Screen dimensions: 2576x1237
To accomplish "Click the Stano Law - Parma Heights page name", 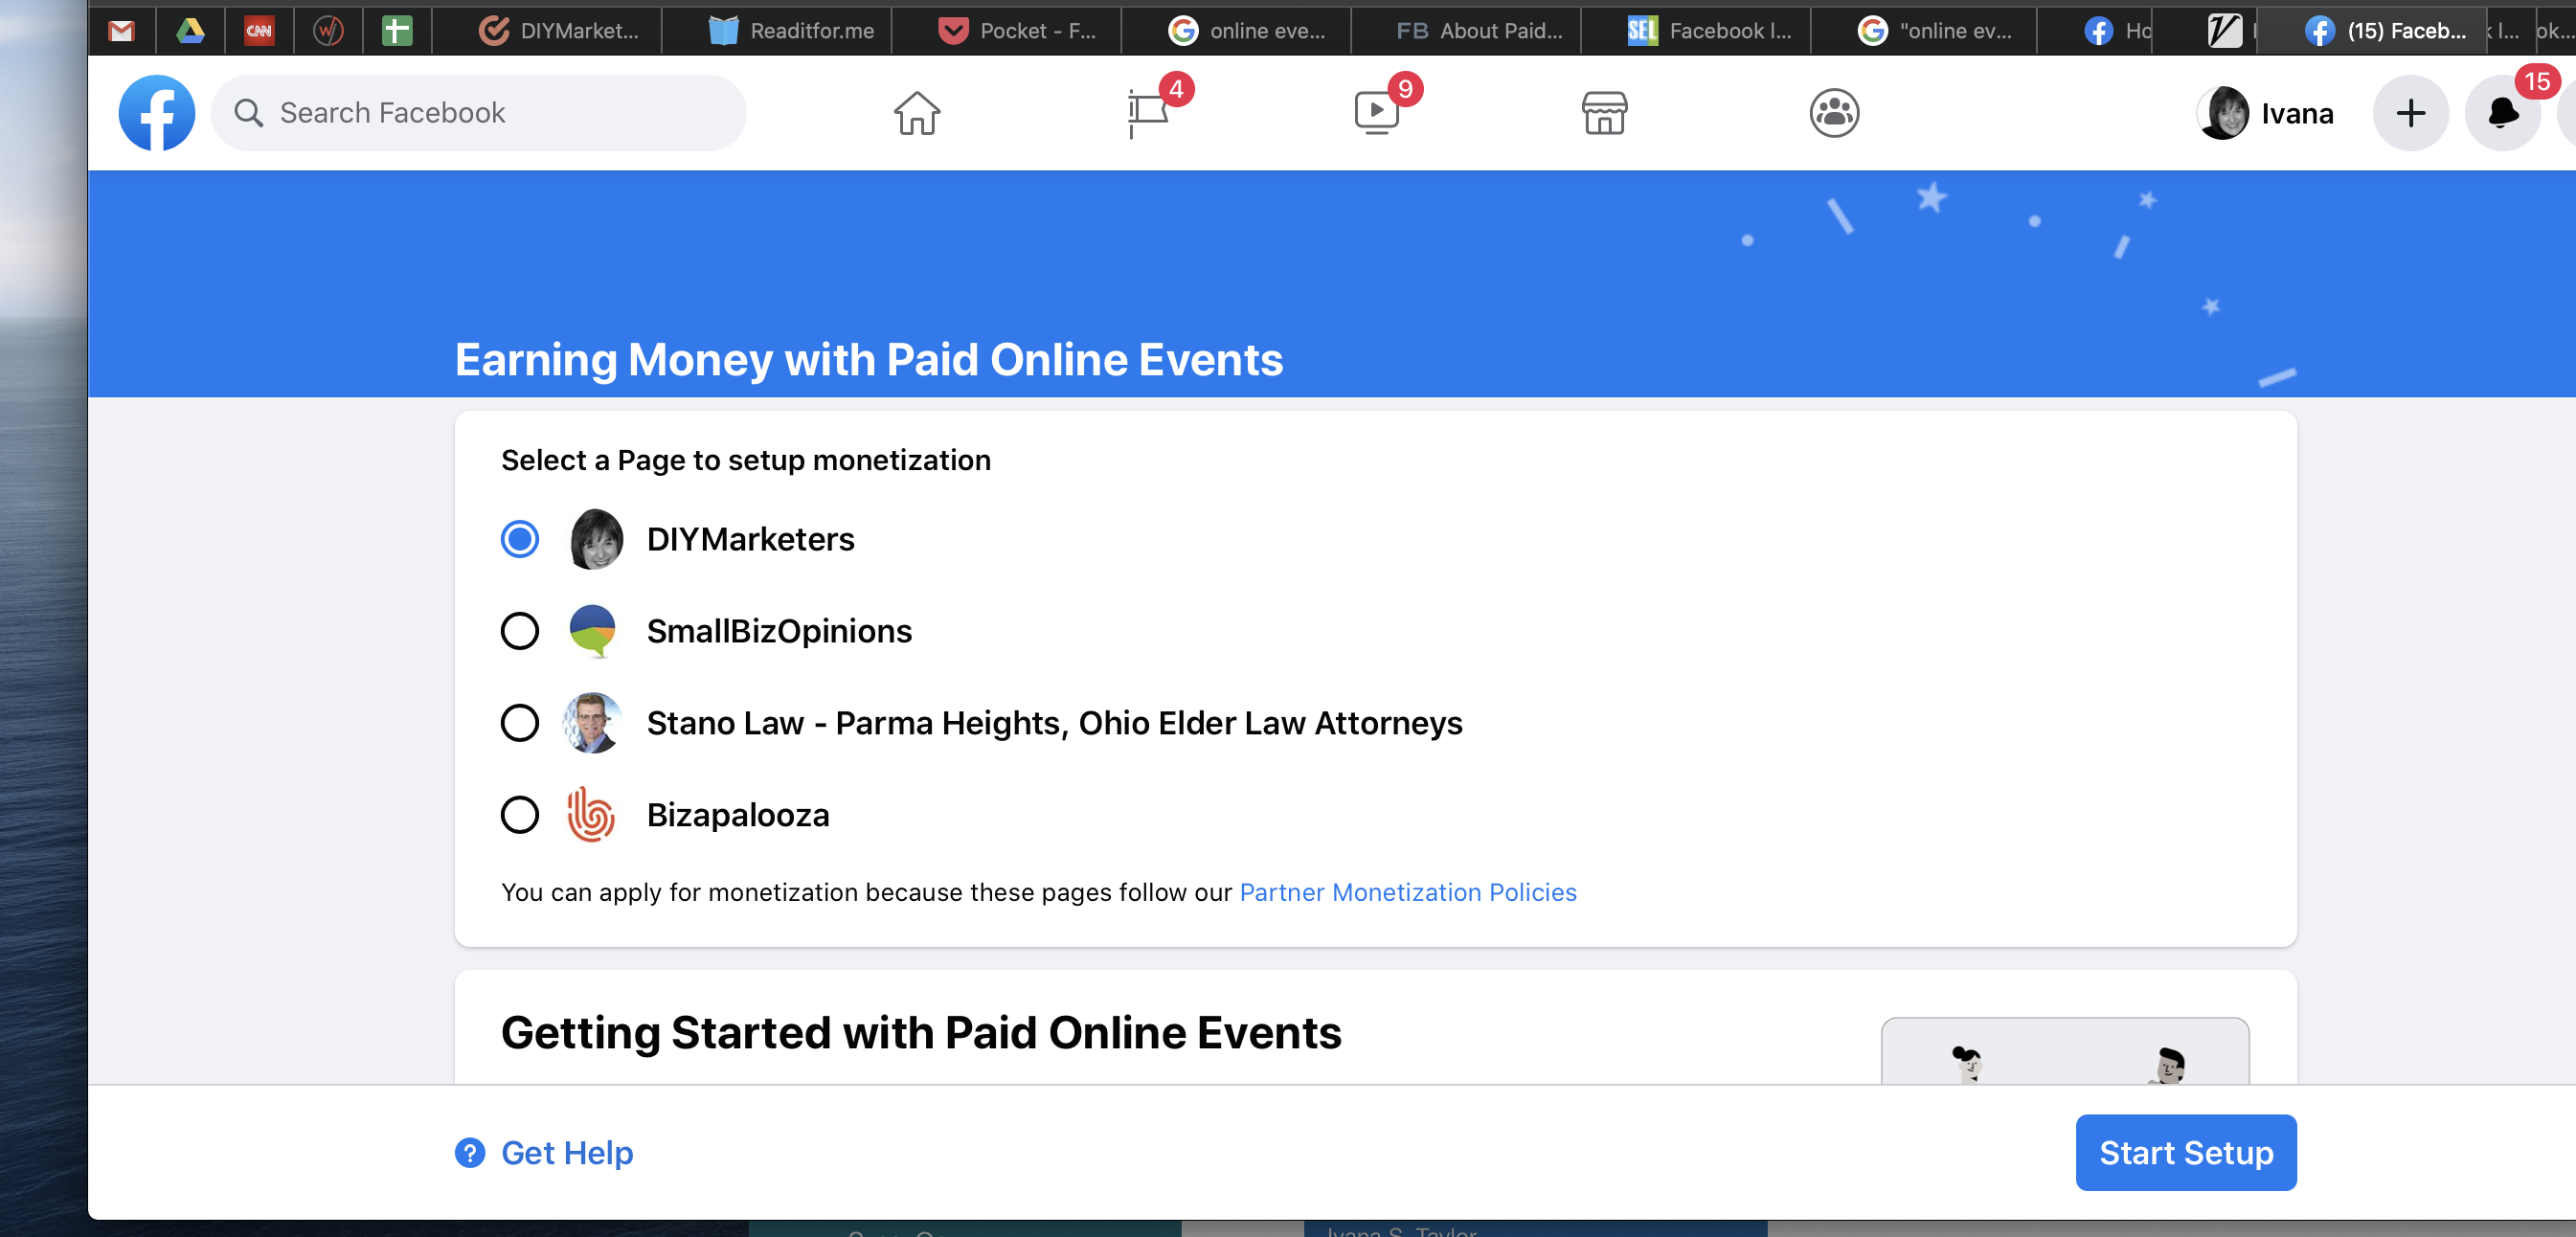I will point(1055,723).
